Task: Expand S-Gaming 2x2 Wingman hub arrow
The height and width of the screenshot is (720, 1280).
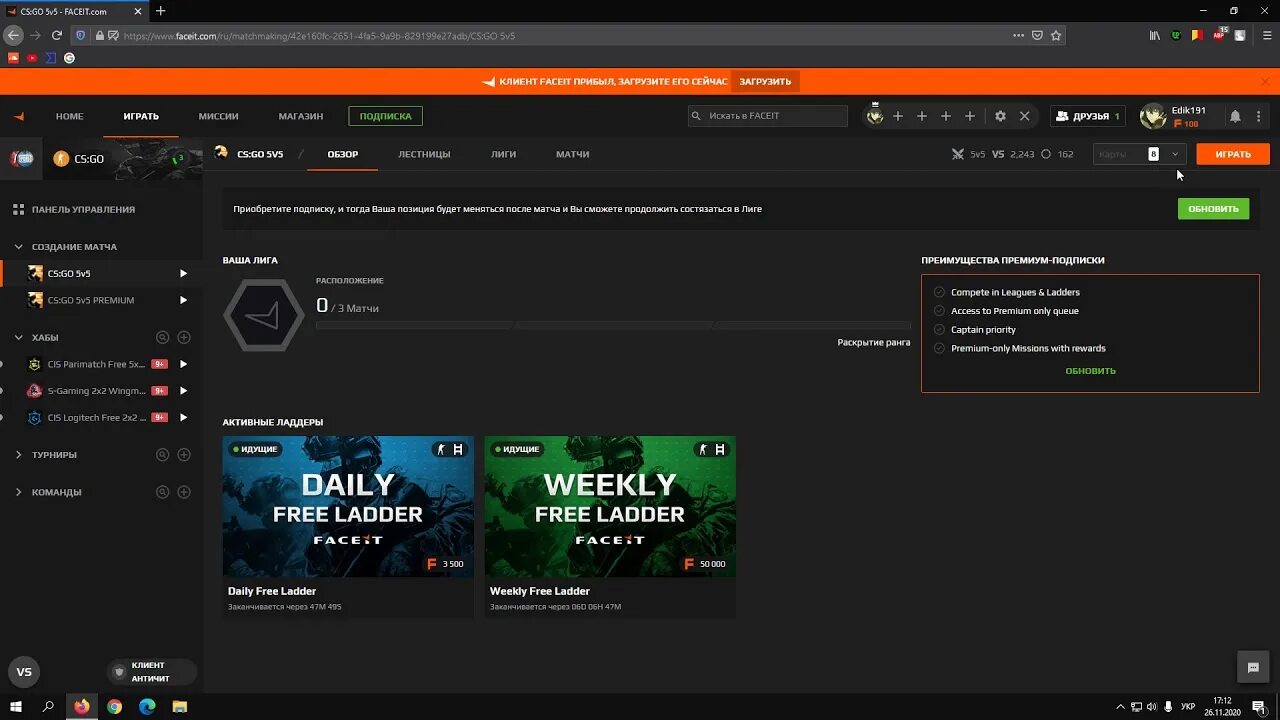Action: [x=183, y=391]
